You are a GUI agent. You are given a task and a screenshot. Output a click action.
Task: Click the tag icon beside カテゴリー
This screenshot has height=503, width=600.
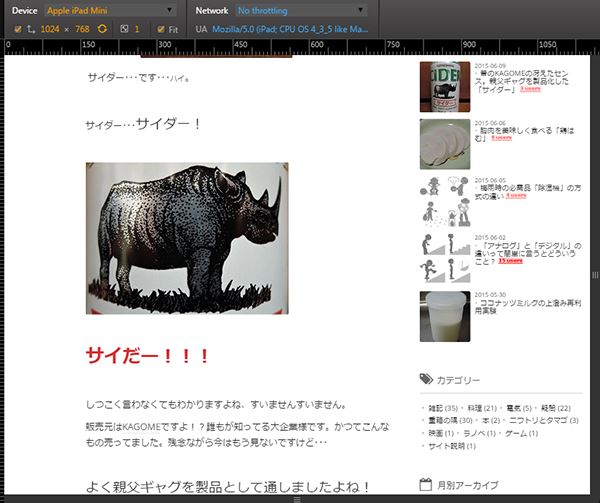click(x=426, y=379)
